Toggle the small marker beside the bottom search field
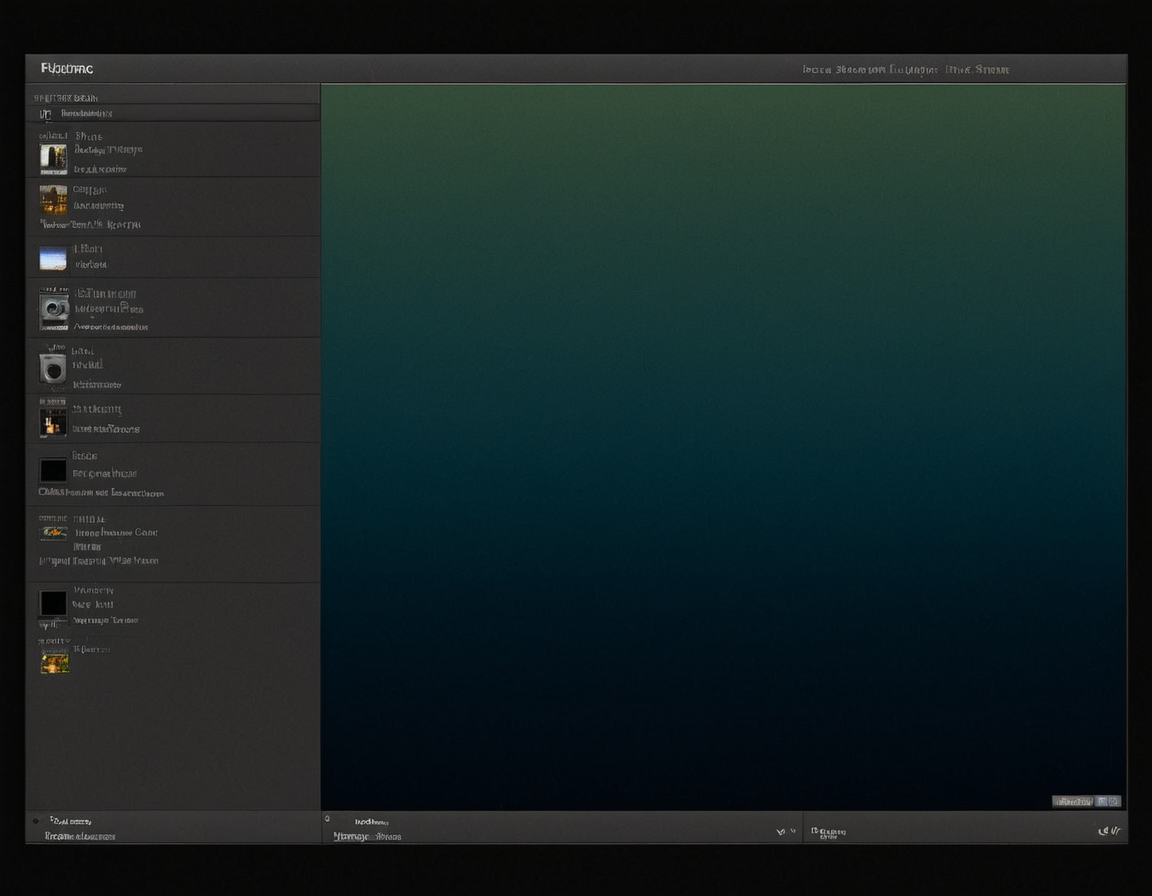This screenshot has width=1152, height=896. pyautogui.click(x=327, y=817)
